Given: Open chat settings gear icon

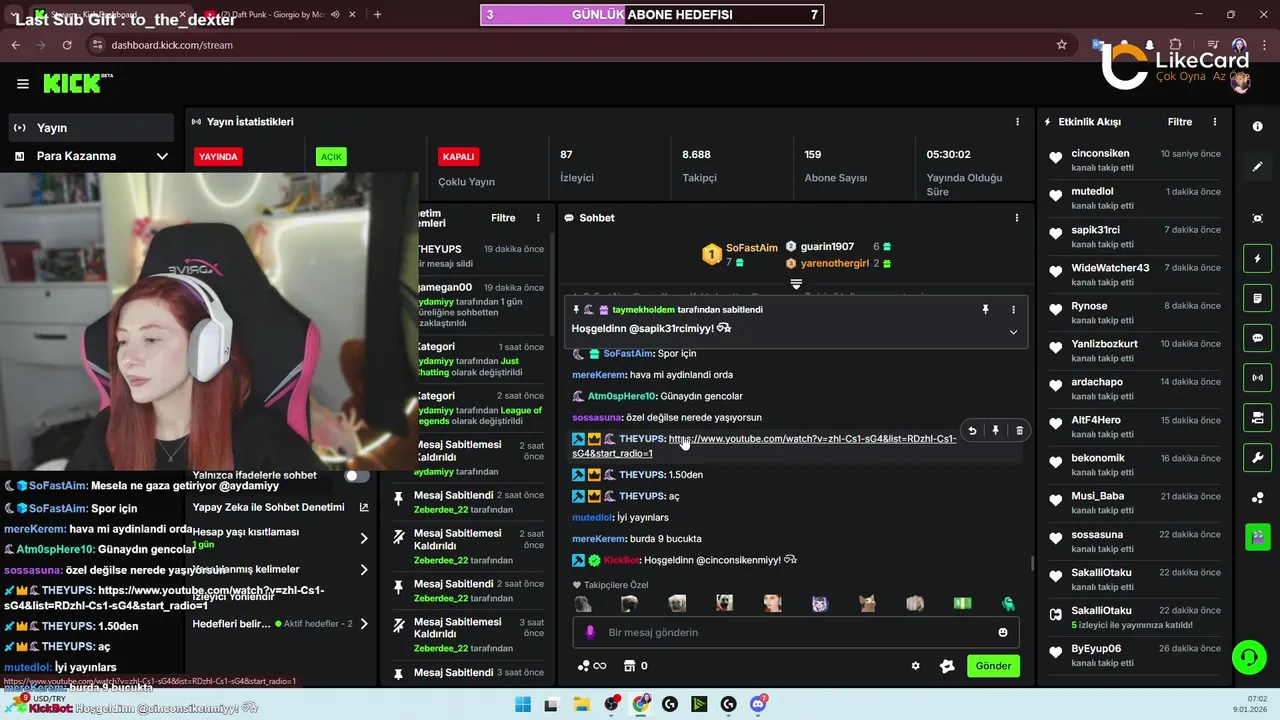Looking at the screenshot, I should click(x=915, y=666).
